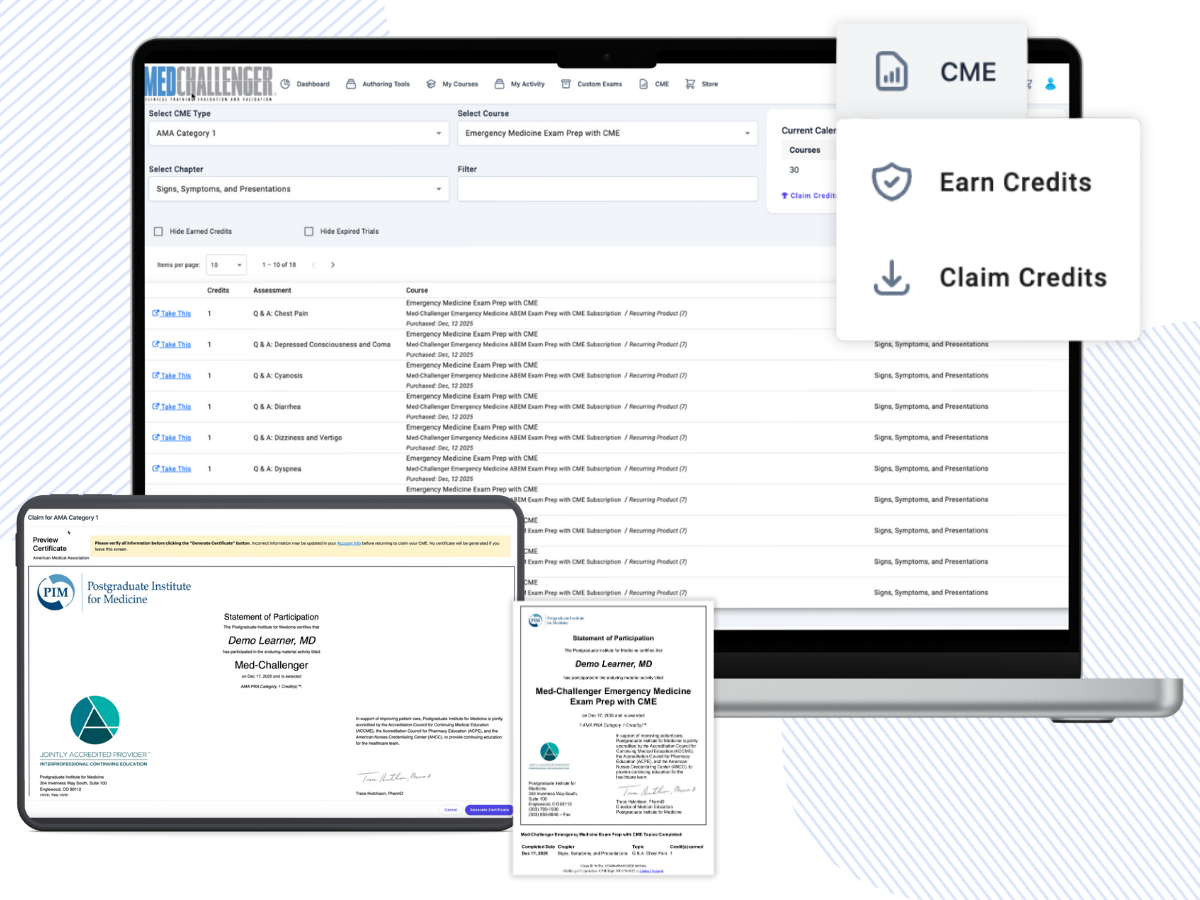View My Activity page
Image resolution: width=1200 pixels, height=900 pixels.
point(527,84)
